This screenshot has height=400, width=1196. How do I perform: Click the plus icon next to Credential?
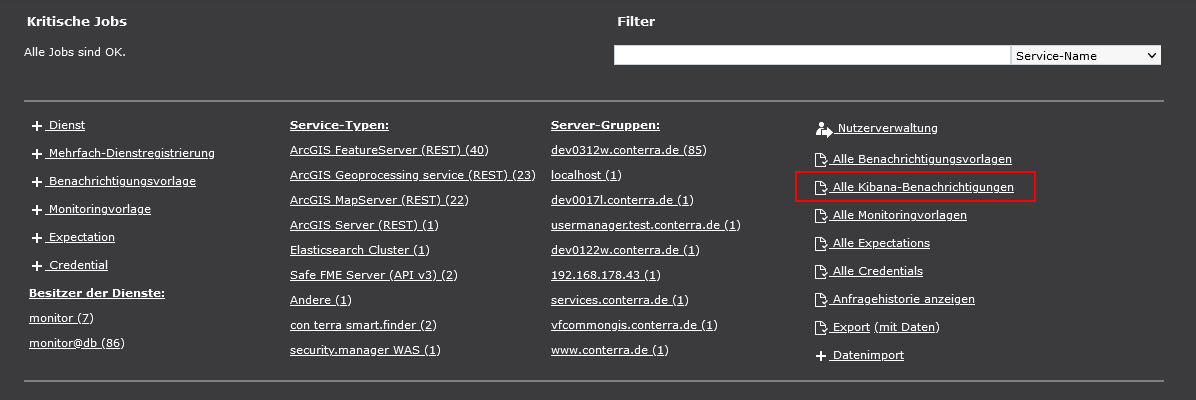37,266
